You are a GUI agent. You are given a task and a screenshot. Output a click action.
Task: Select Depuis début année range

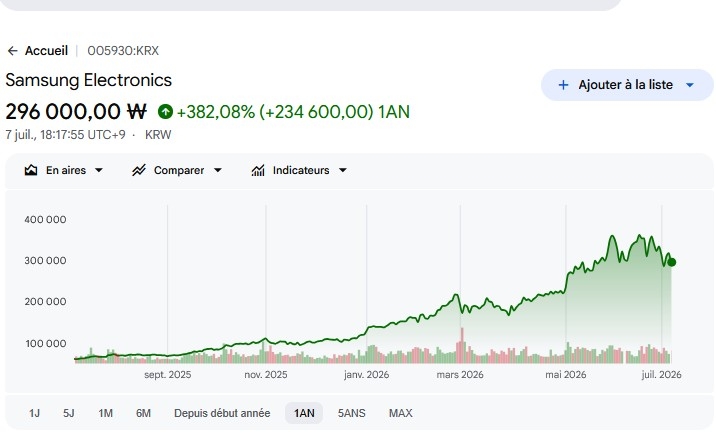click(x=222, y=413)
